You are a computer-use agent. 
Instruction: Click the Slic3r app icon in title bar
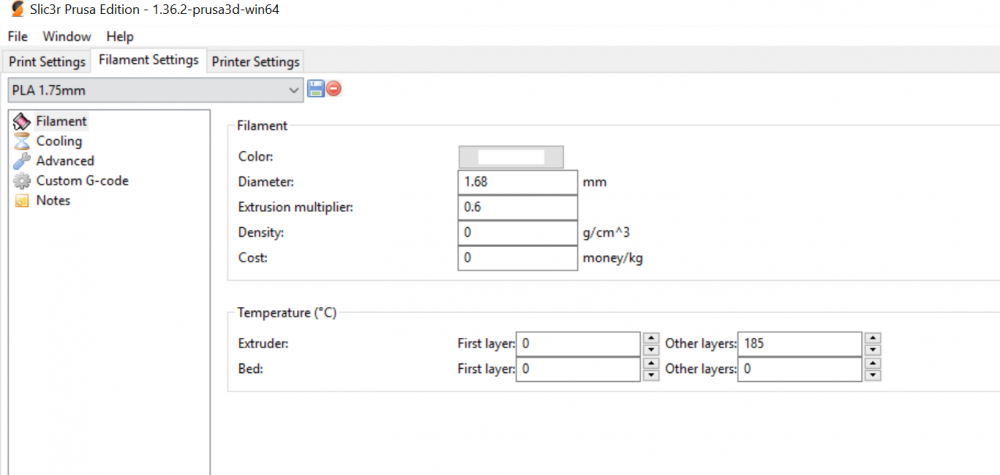point(12,10)
